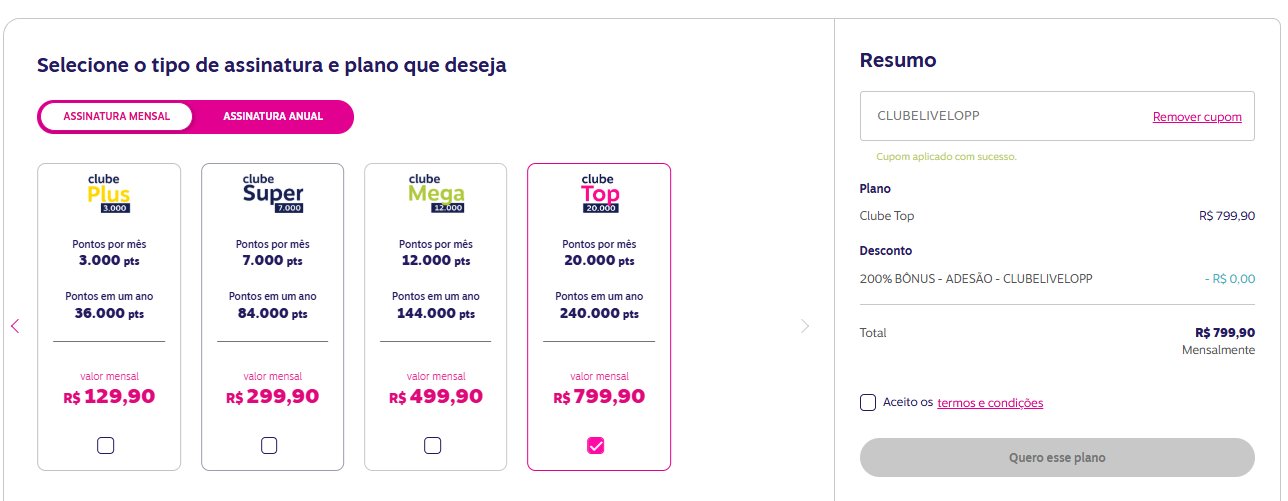
Task: Switch to Assinatura Mensal tab
Action: click(x=116, y=116)
